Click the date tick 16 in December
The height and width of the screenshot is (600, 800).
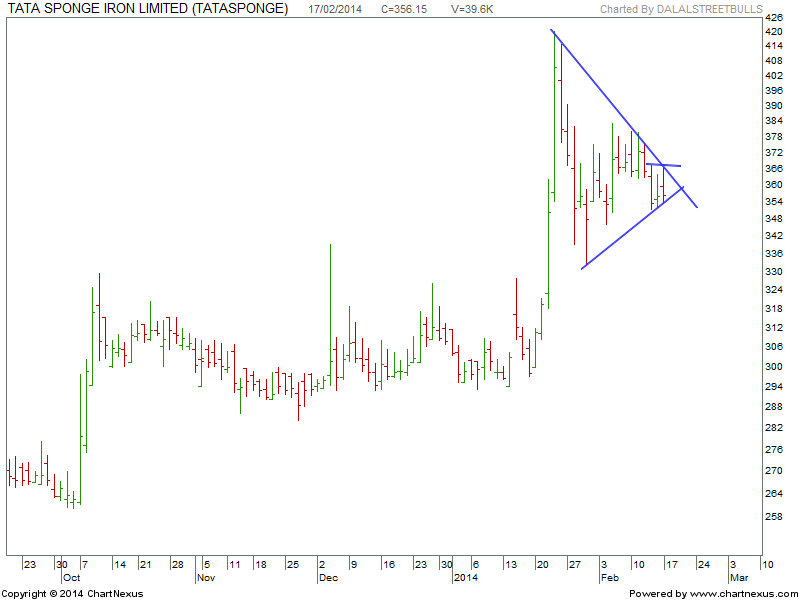coord(389,565)
